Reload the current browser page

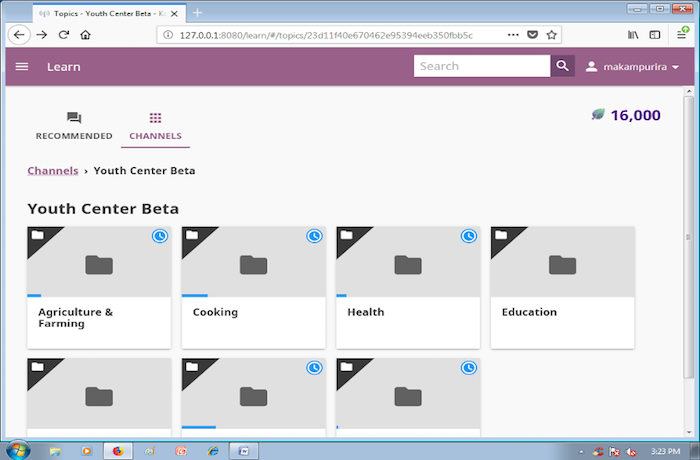[x=64, y=34]
